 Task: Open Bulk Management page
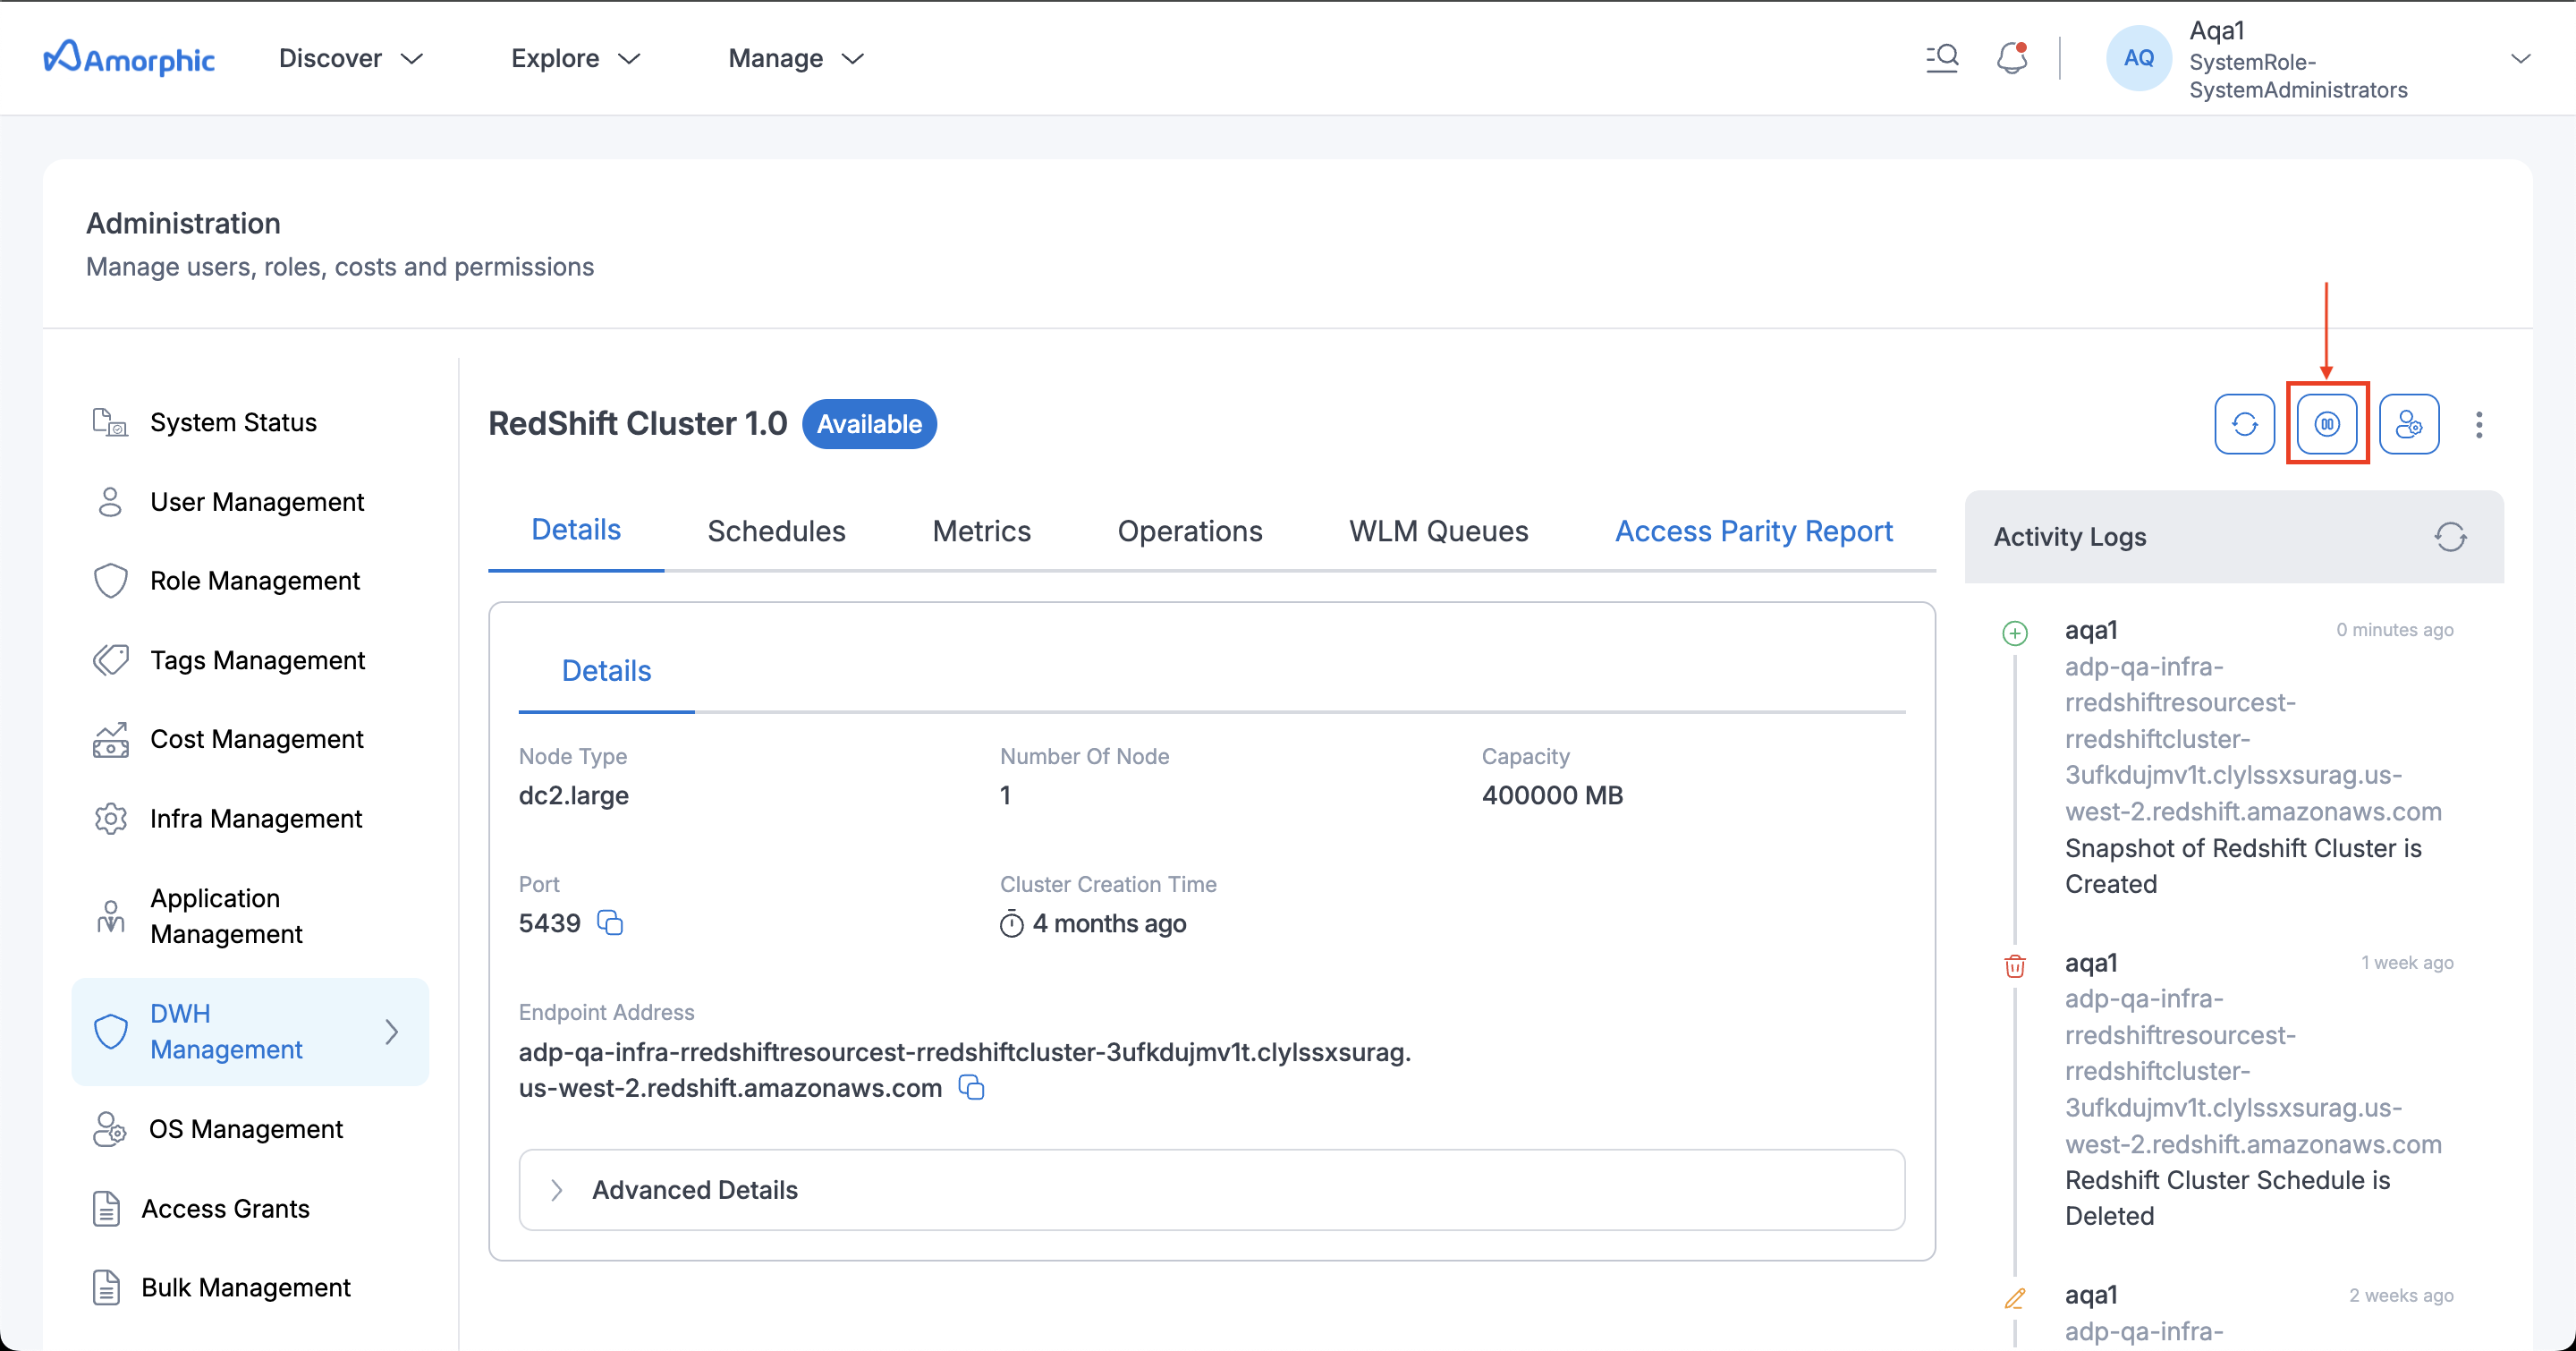246,1287
